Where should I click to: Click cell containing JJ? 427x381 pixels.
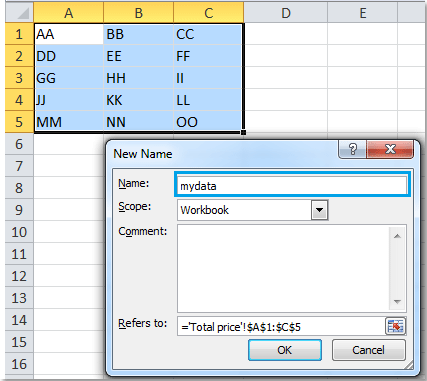[x=69, y=100]
